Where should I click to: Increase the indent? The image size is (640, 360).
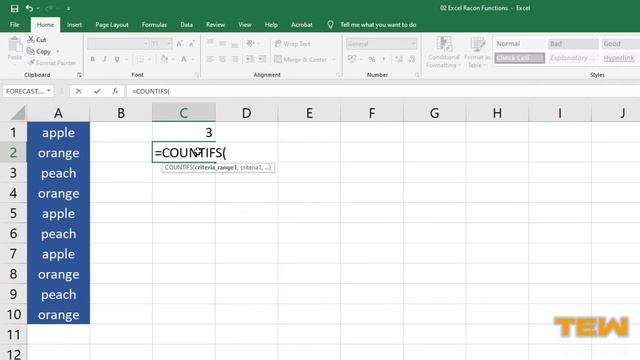click(x=262, y=59)
